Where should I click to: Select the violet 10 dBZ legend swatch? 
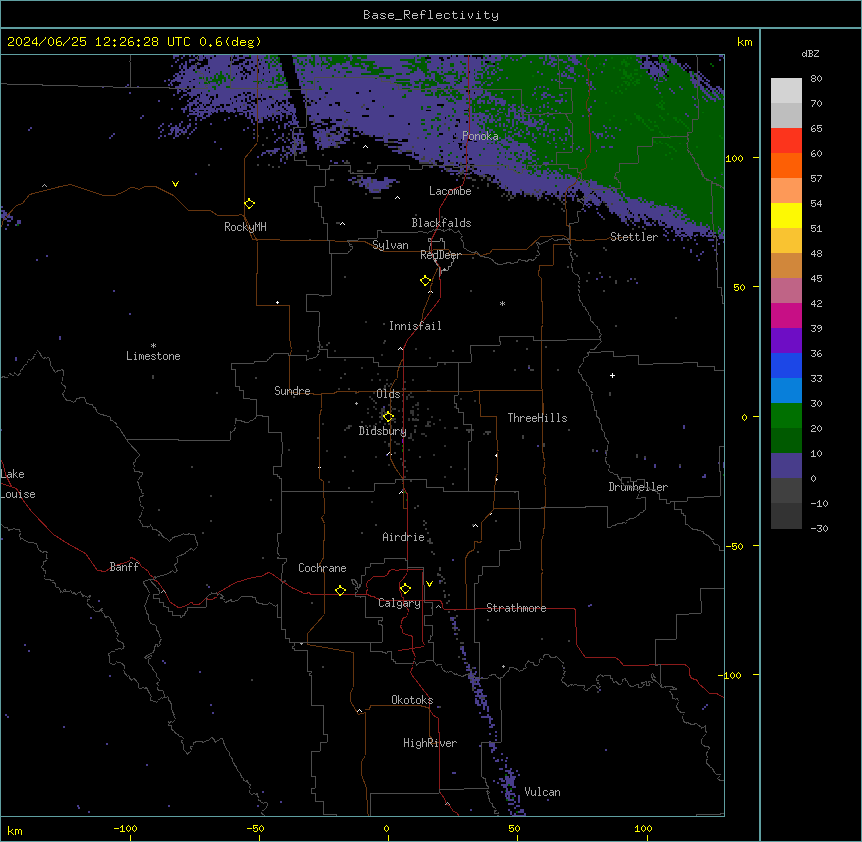click(786, 466)
